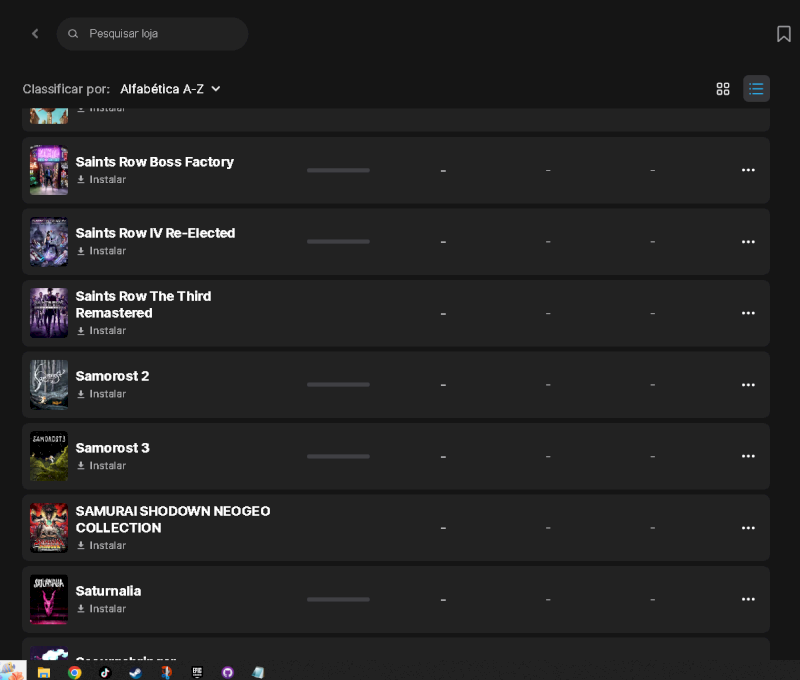The width and height of the screenshot is (800, 680).
Task: Open Saturnalia cover thumbnail
Action: coord(49,599)
